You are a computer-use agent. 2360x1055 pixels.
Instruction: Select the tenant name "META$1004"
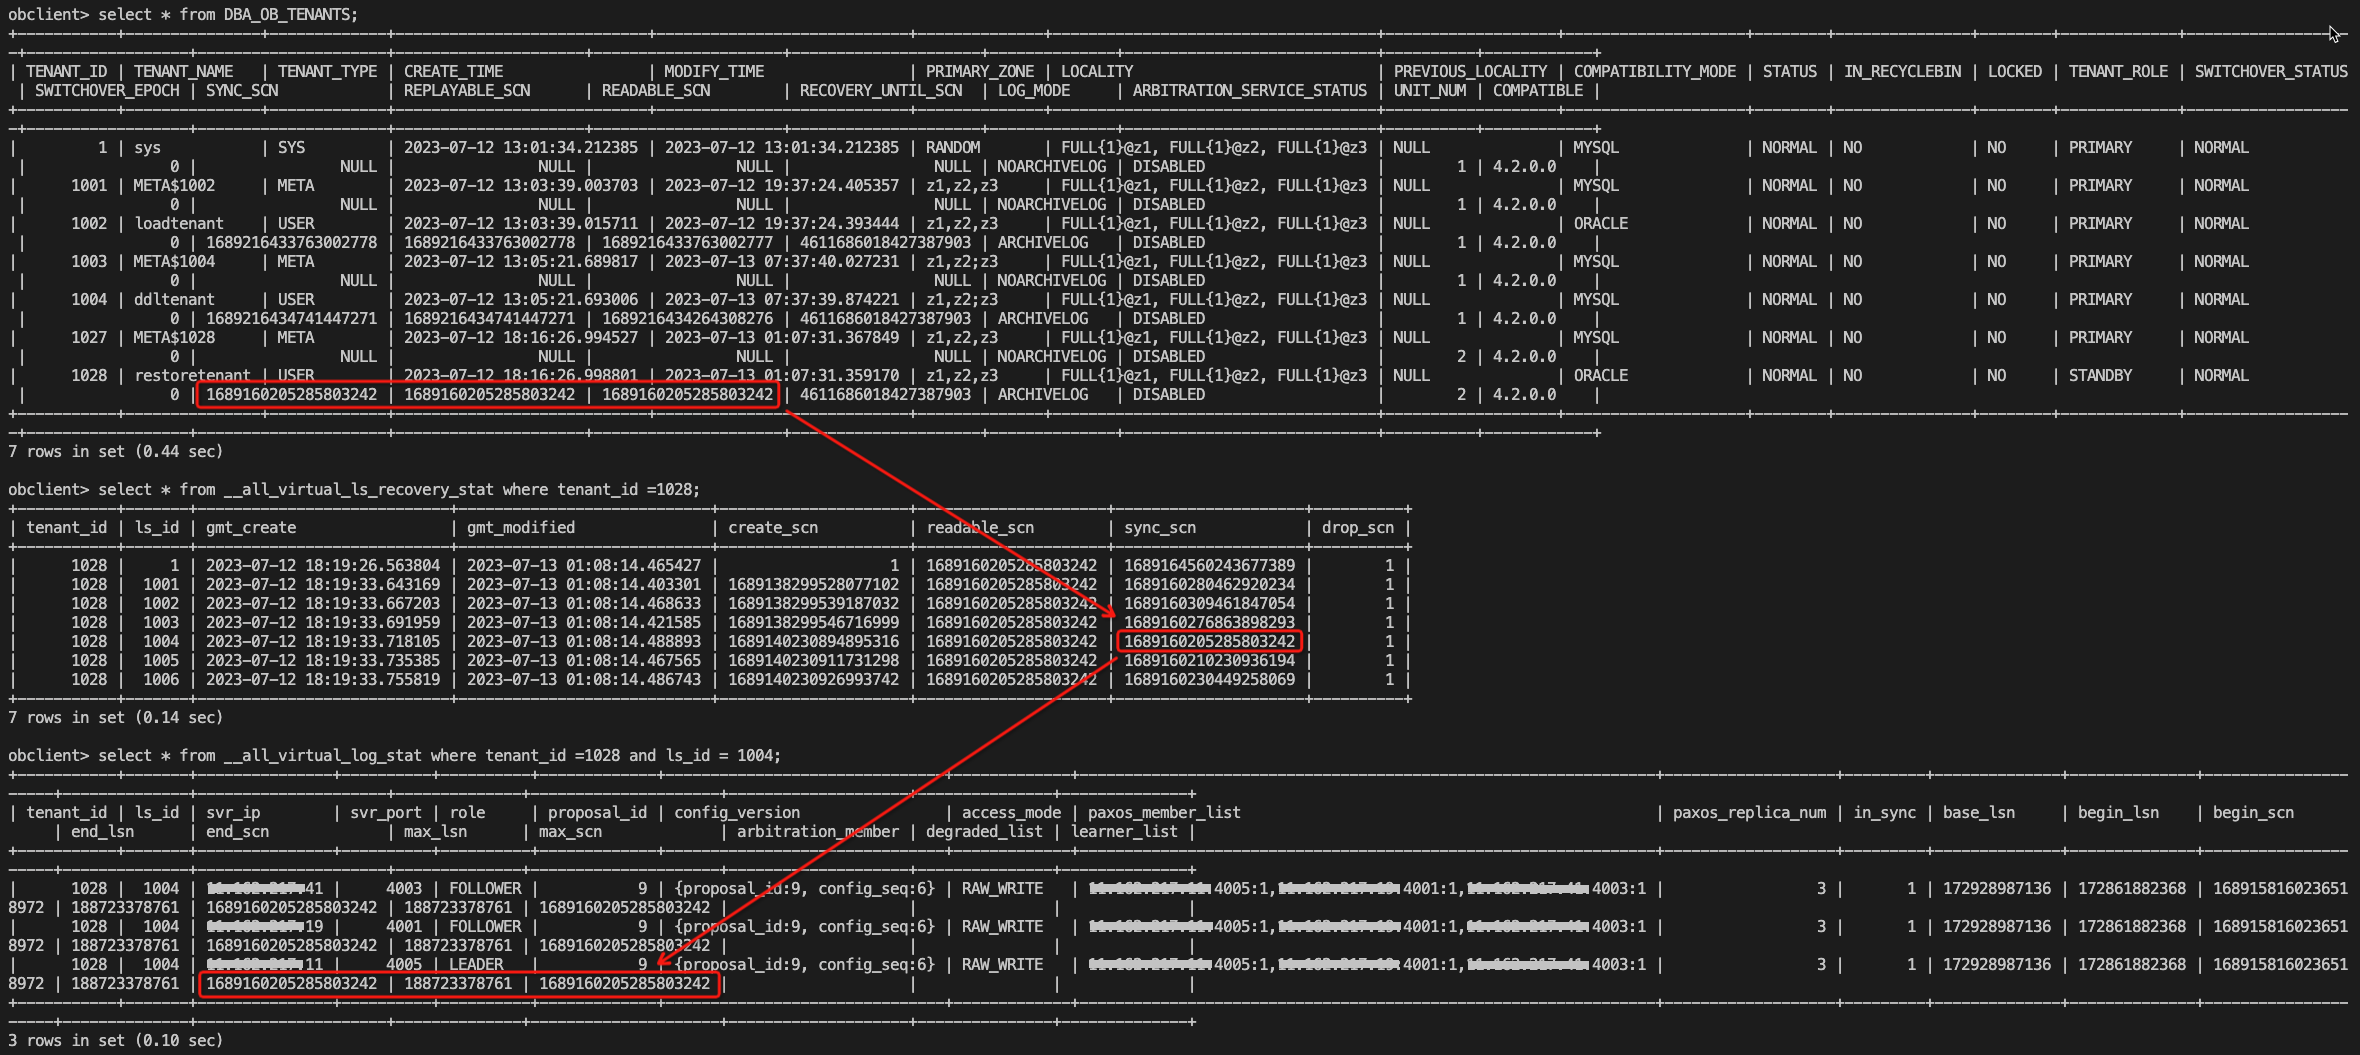coord(174,261)
